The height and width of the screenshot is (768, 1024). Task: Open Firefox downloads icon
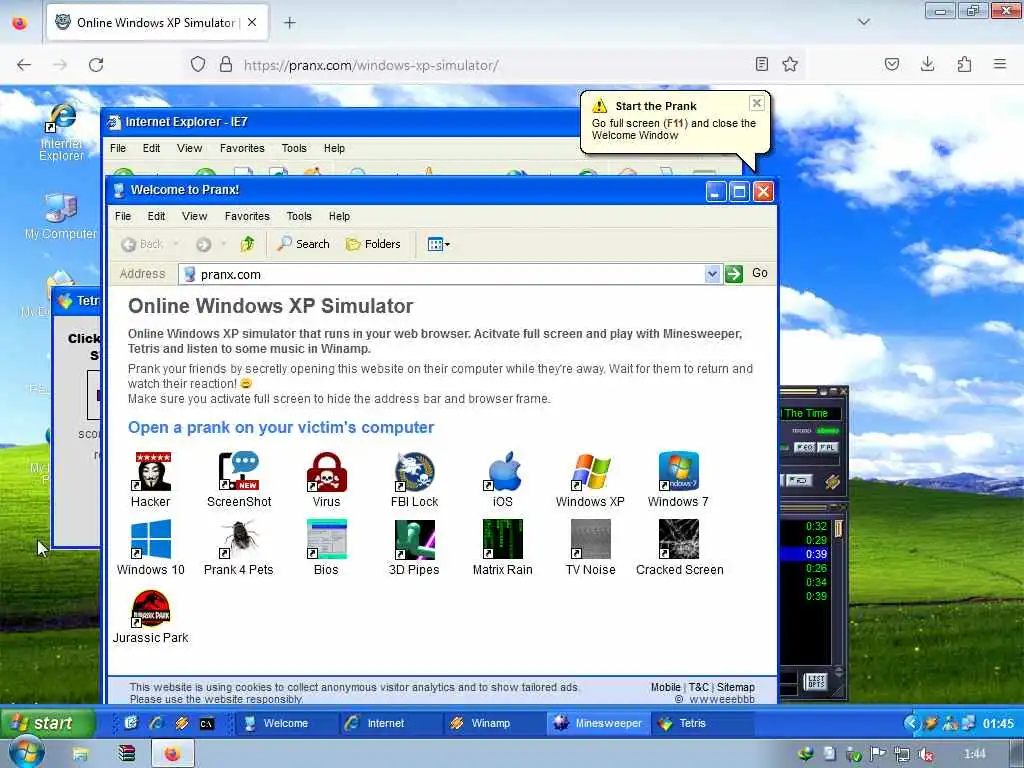927,64
